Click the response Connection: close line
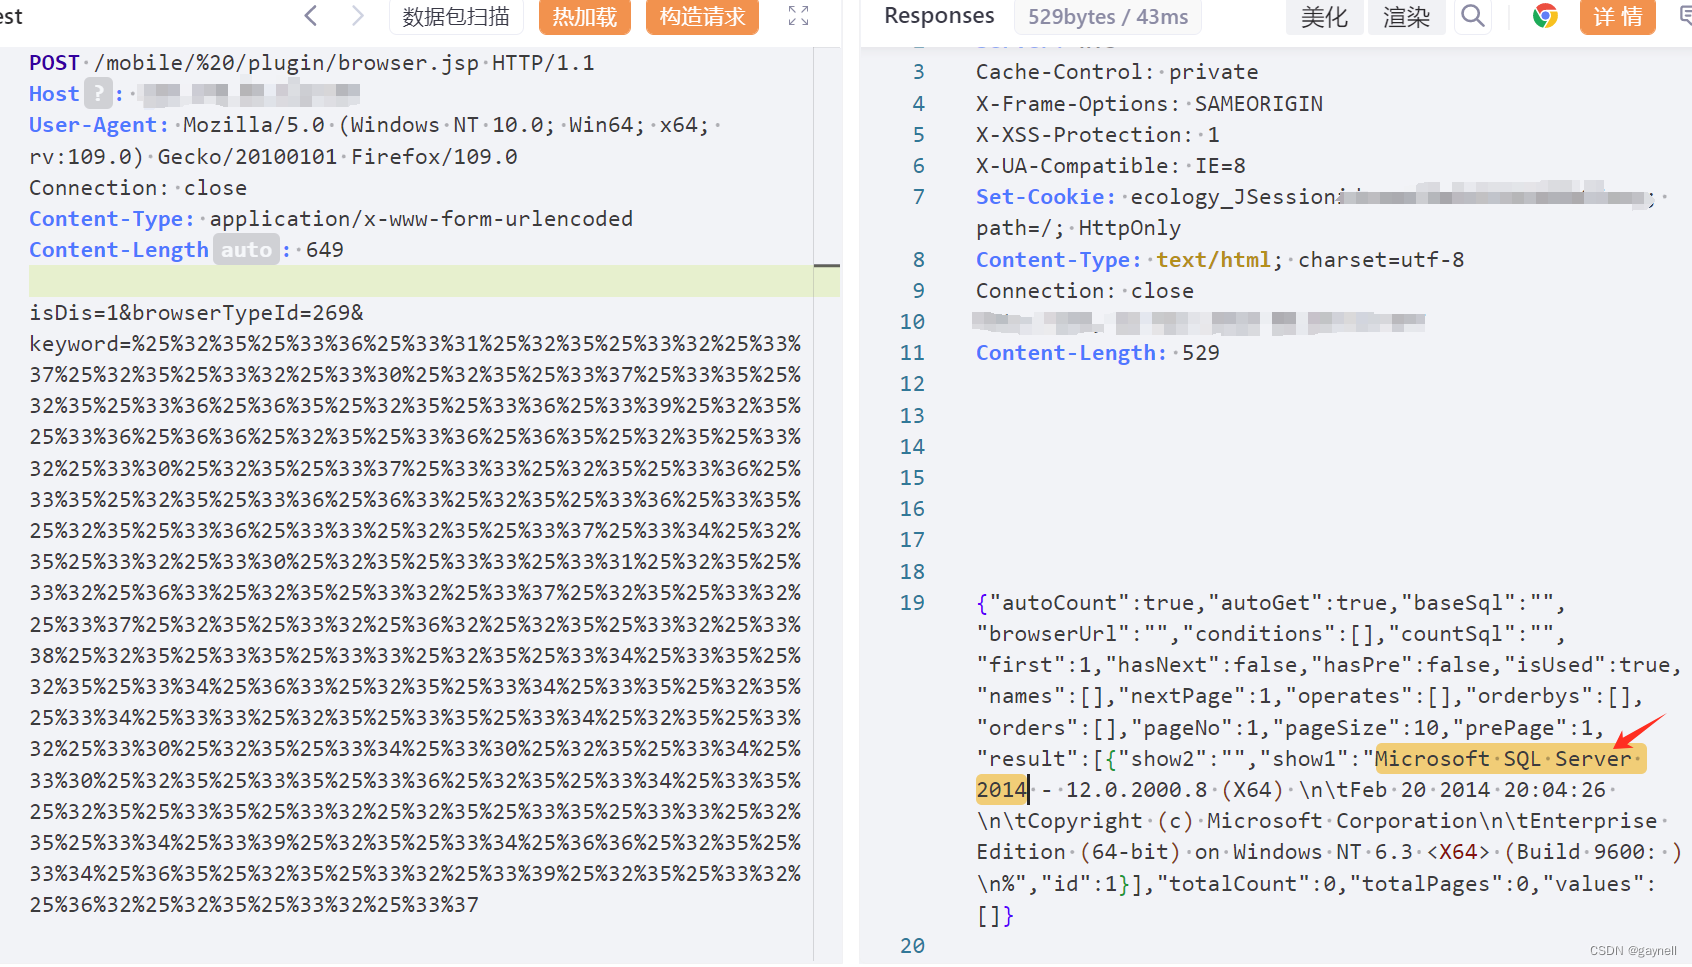Screen dimensions: 1692x967 pos(1085,291)
